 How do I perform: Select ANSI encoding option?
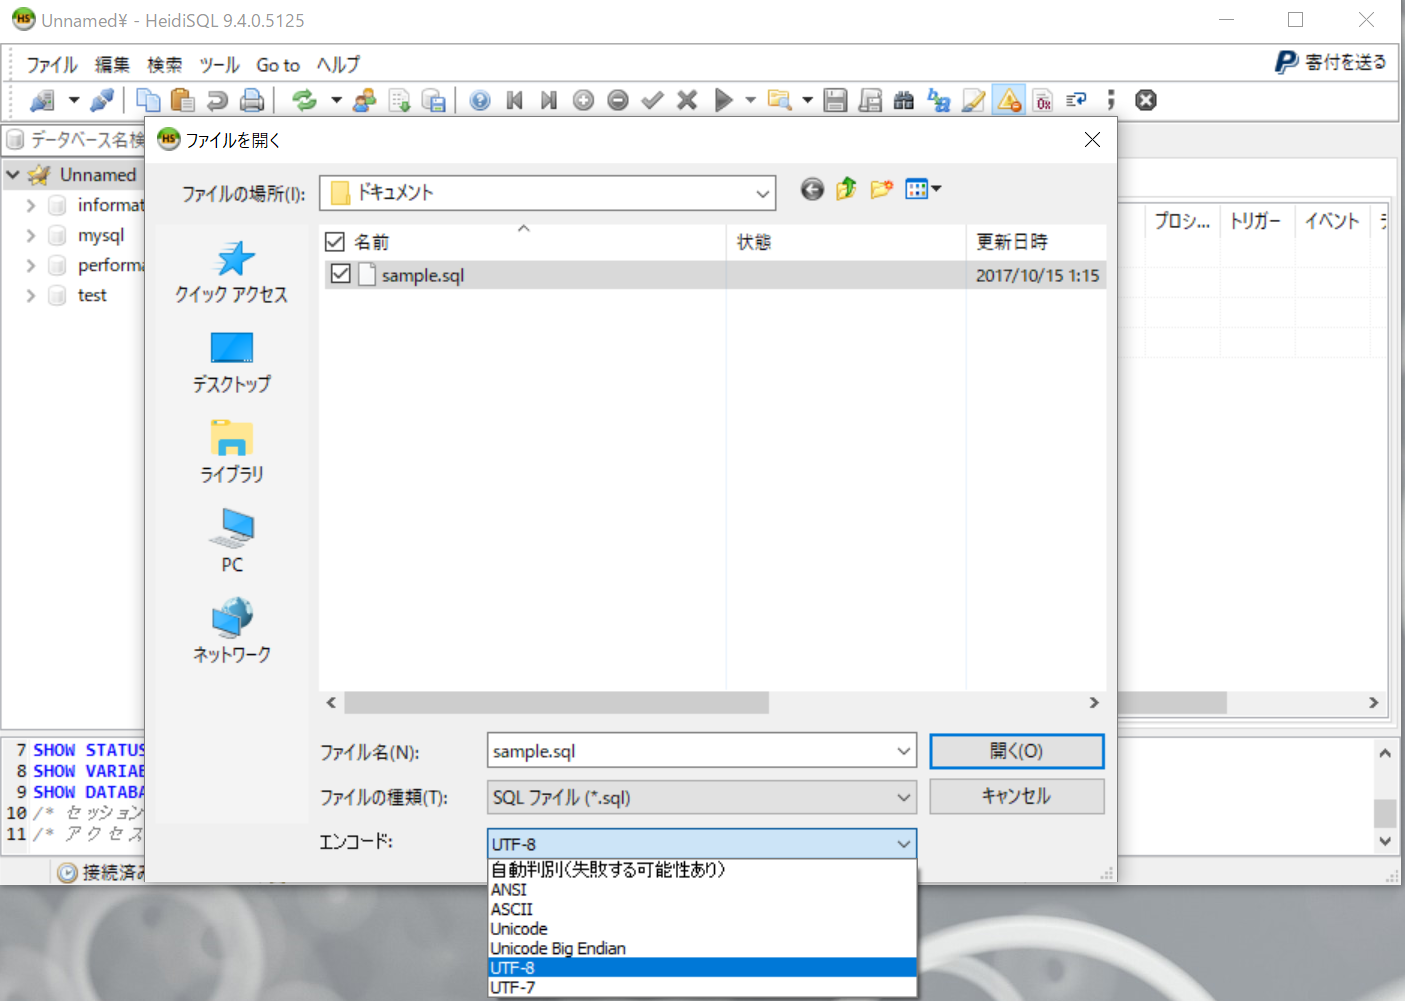(x=702, y=890)
